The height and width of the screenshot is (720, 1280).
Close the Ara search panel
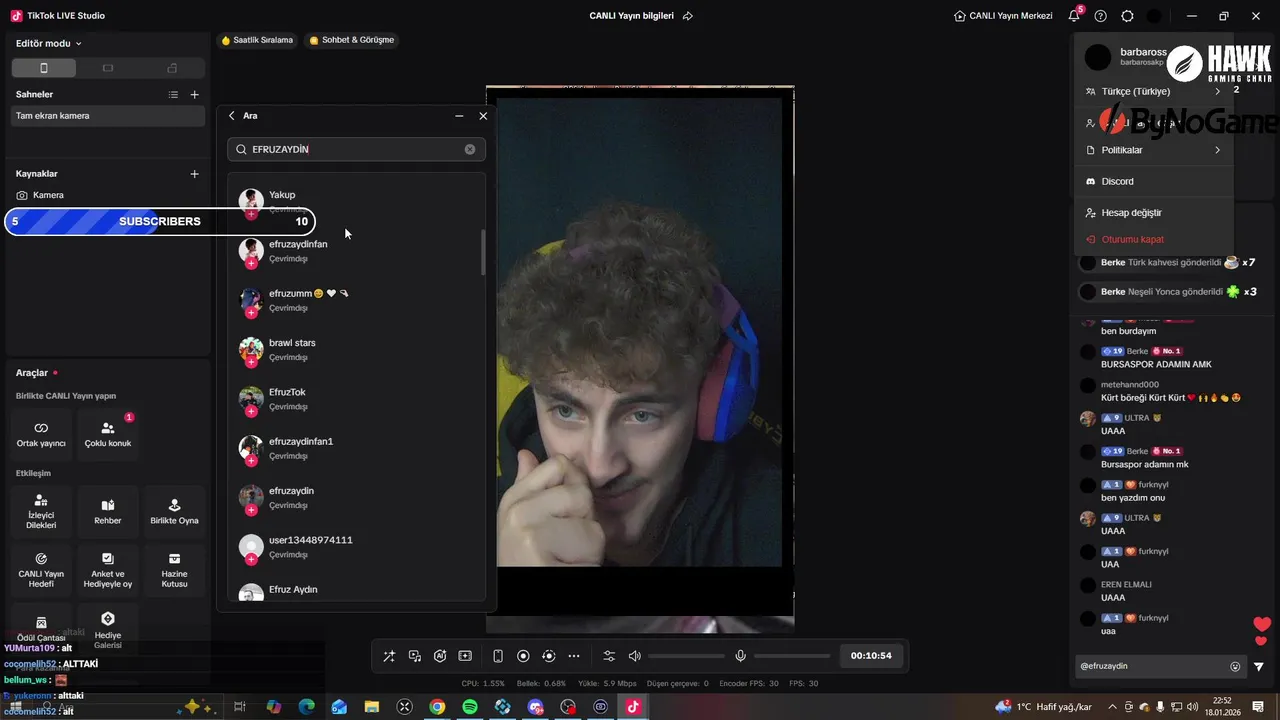483,116
